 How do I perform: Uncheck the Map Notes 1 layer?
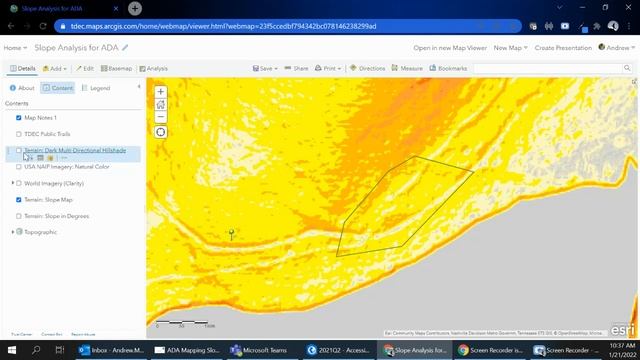[x=18, y=118]
